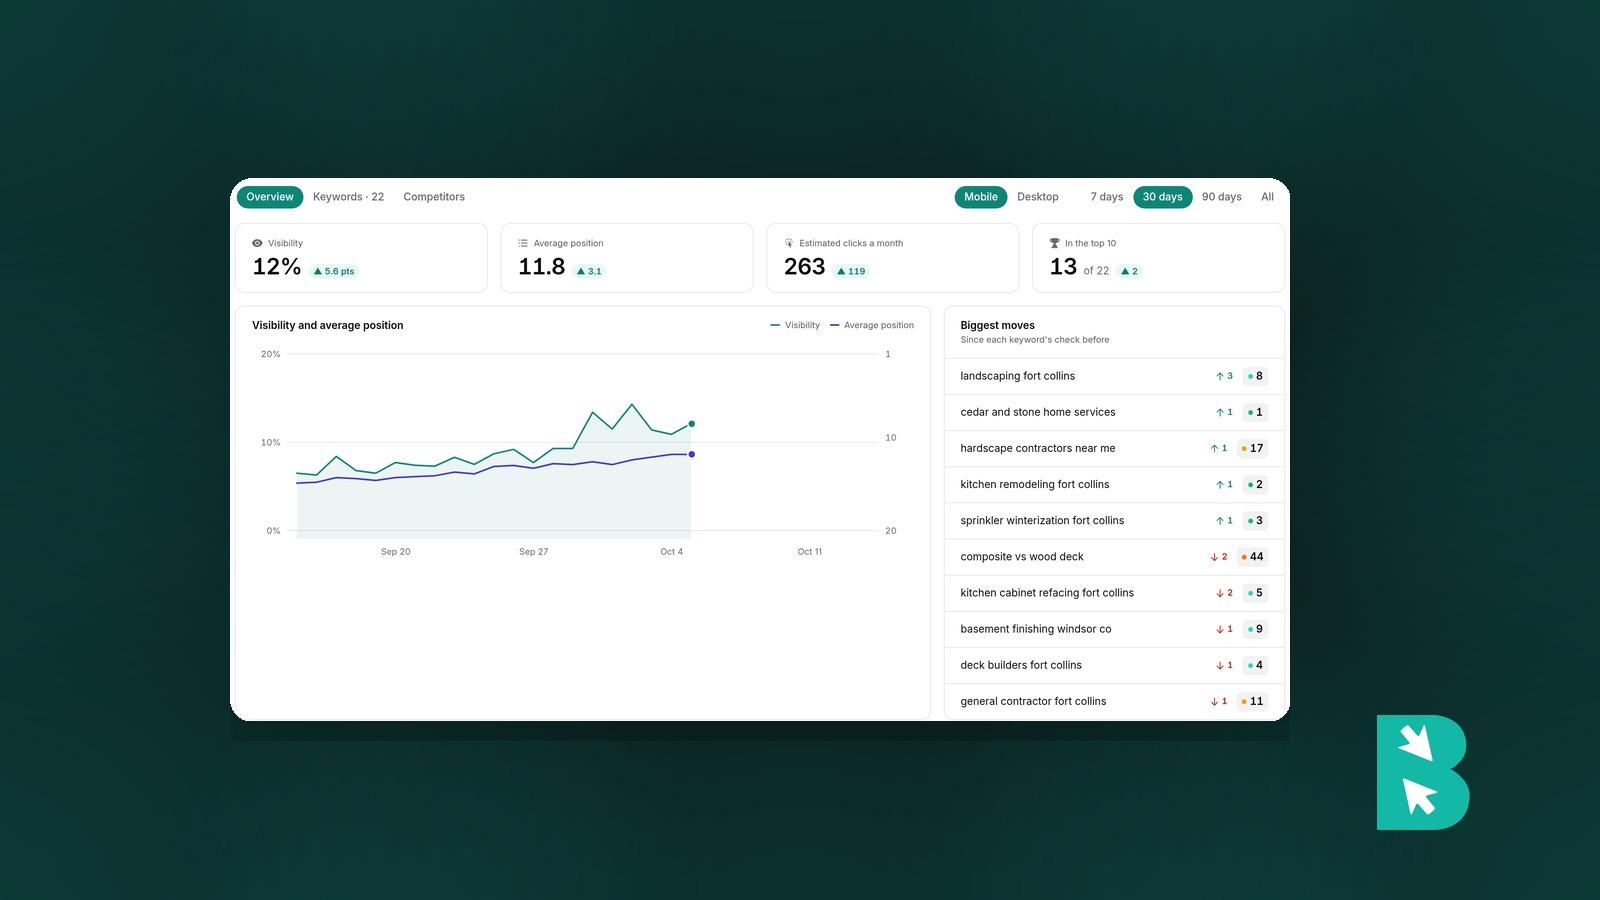This screenshot has height=900, width=1600.
Task: Click the Average position list icon
Action: pyautogui.click(x=523, y=243)
